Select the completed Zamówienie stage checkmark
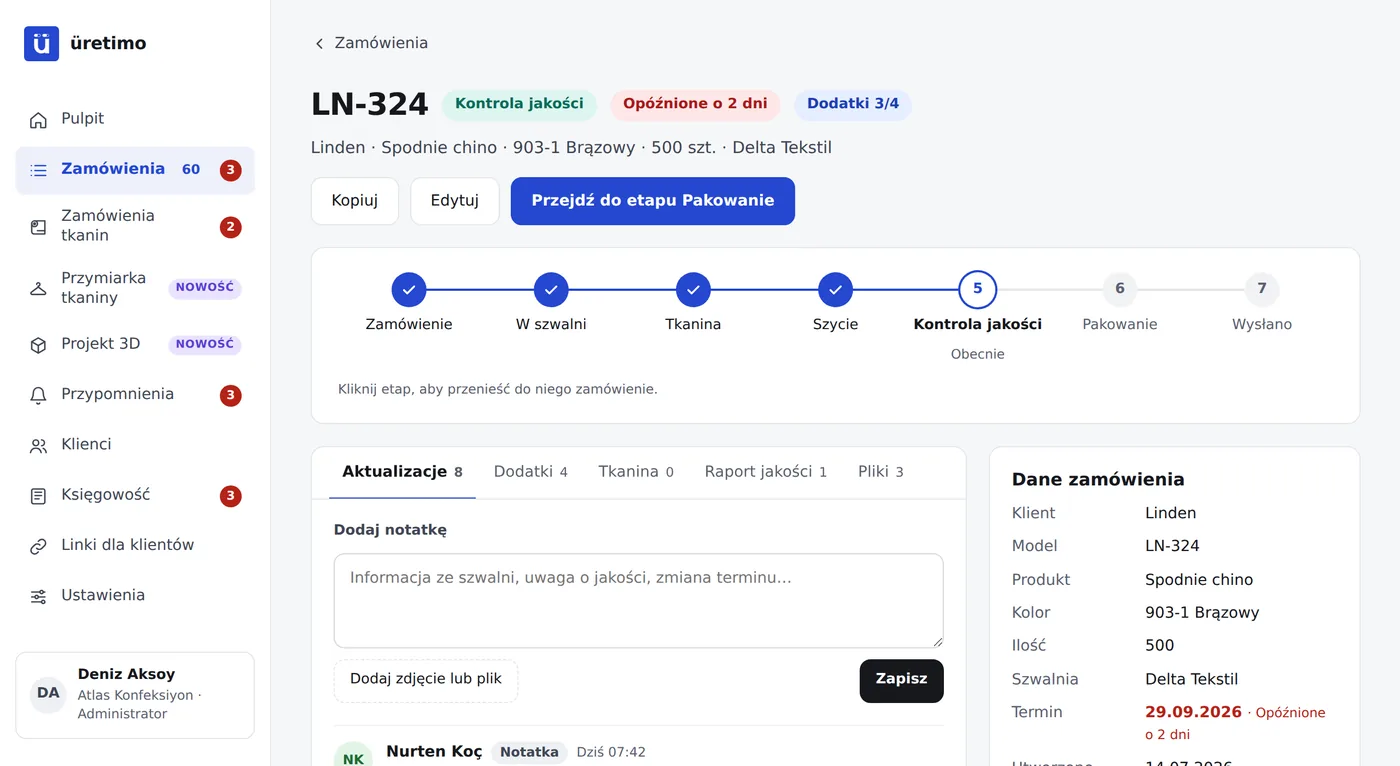The image size is (1400, 766). 409,290
